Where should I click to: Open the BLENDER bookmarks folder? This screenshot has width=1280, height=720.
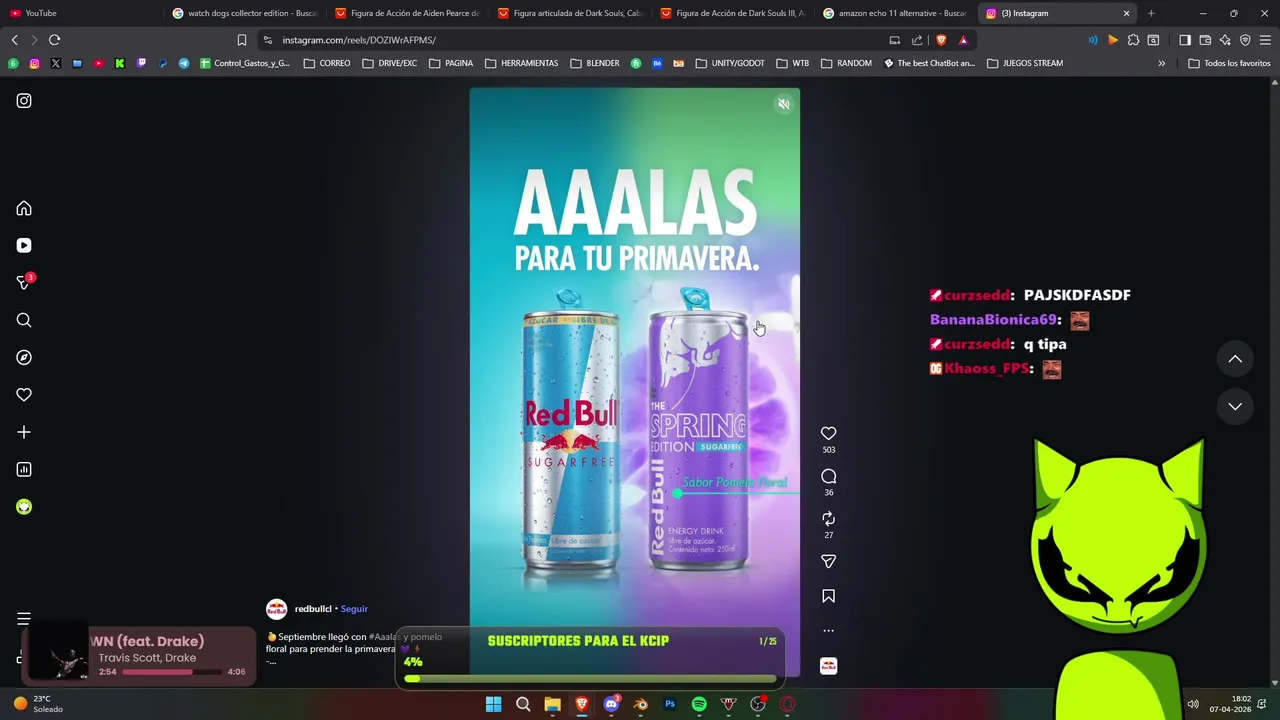tap(595, 63)
